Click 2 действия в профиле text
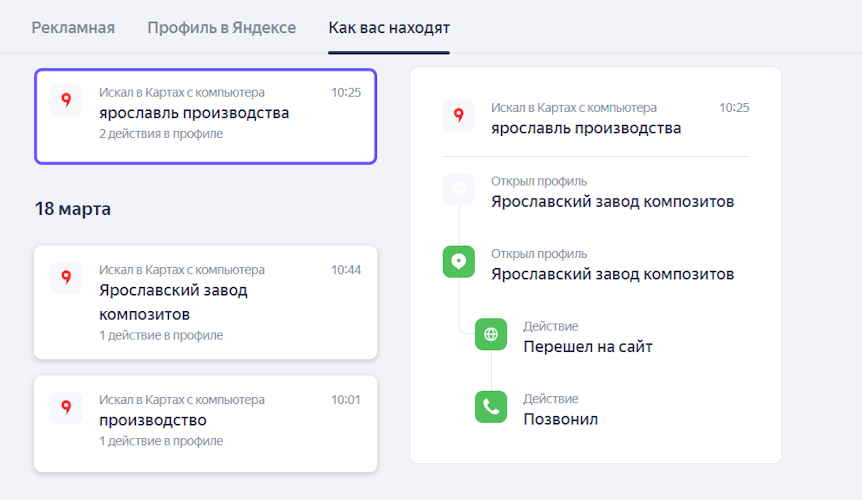The width and height of the screenshot is (862, 500). 161,133
